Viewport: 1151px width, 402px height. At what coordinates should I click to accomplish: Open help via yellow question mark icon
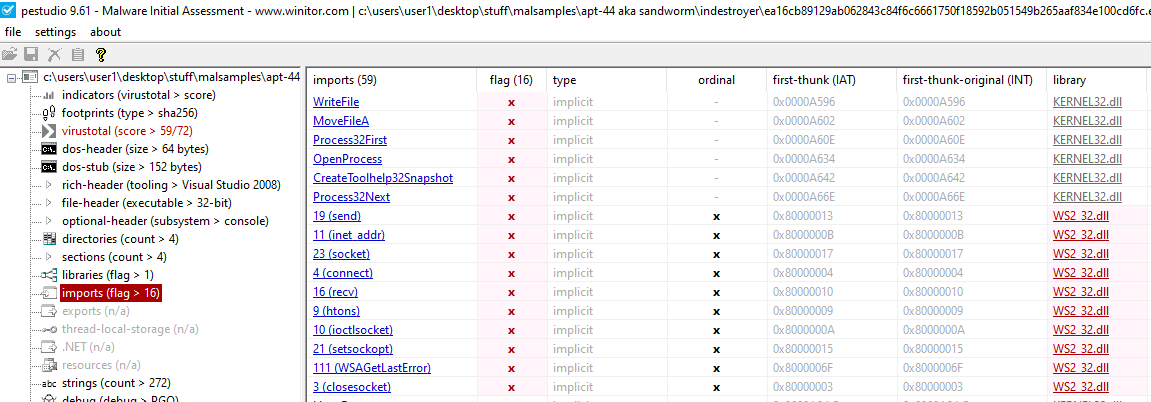pos(101,54)
